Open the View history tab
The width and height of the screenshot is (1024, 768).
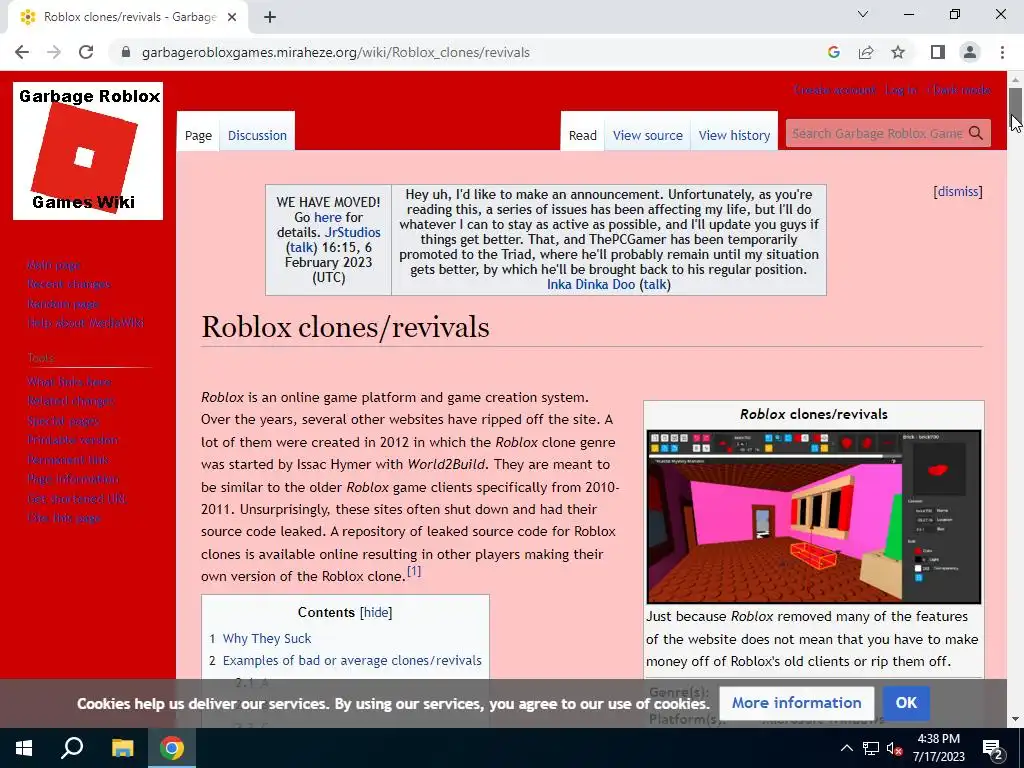coord(734,135)
